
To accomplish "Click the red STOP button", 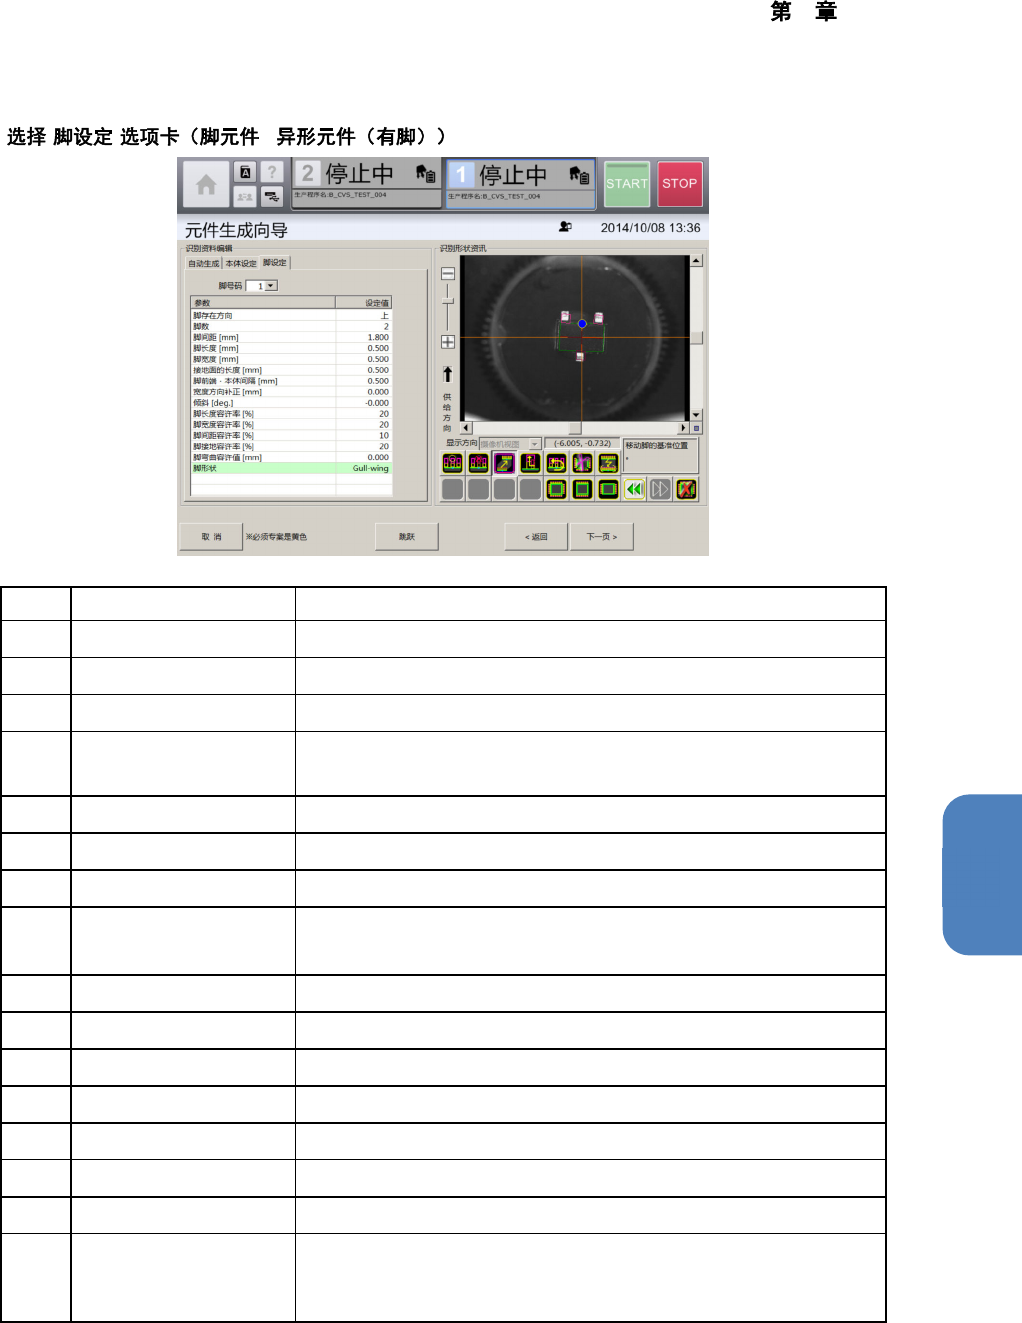I will pos(680,184).
